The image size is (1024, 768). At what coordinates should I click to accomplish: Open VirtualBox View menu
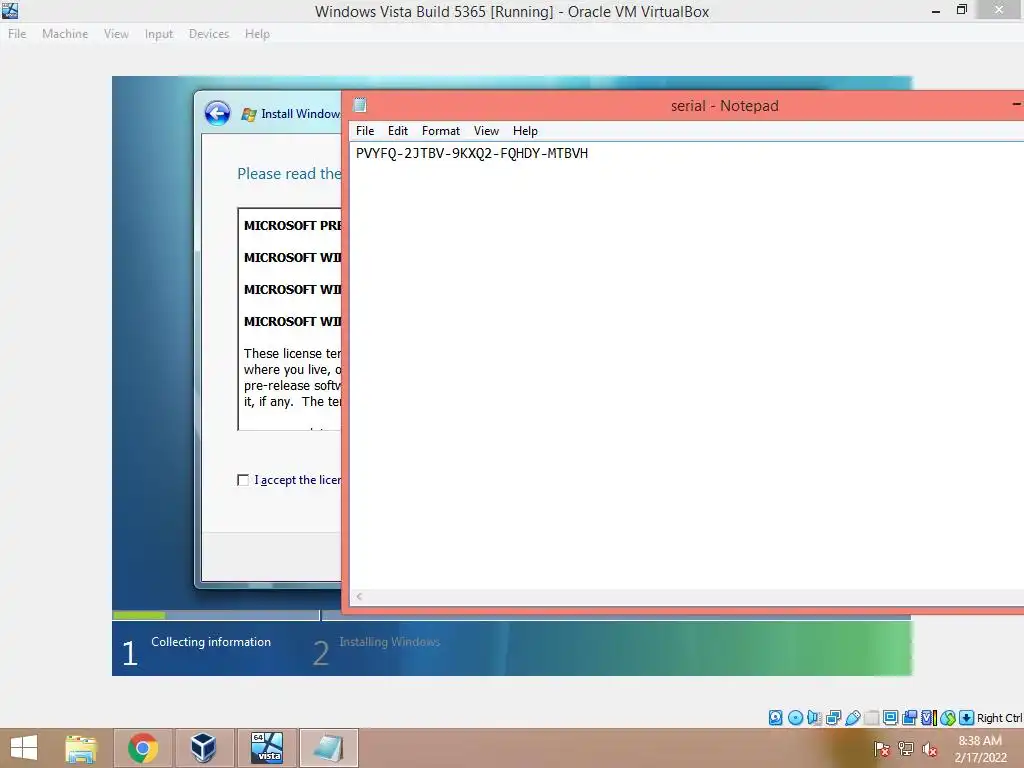click(x=116, y=34)
